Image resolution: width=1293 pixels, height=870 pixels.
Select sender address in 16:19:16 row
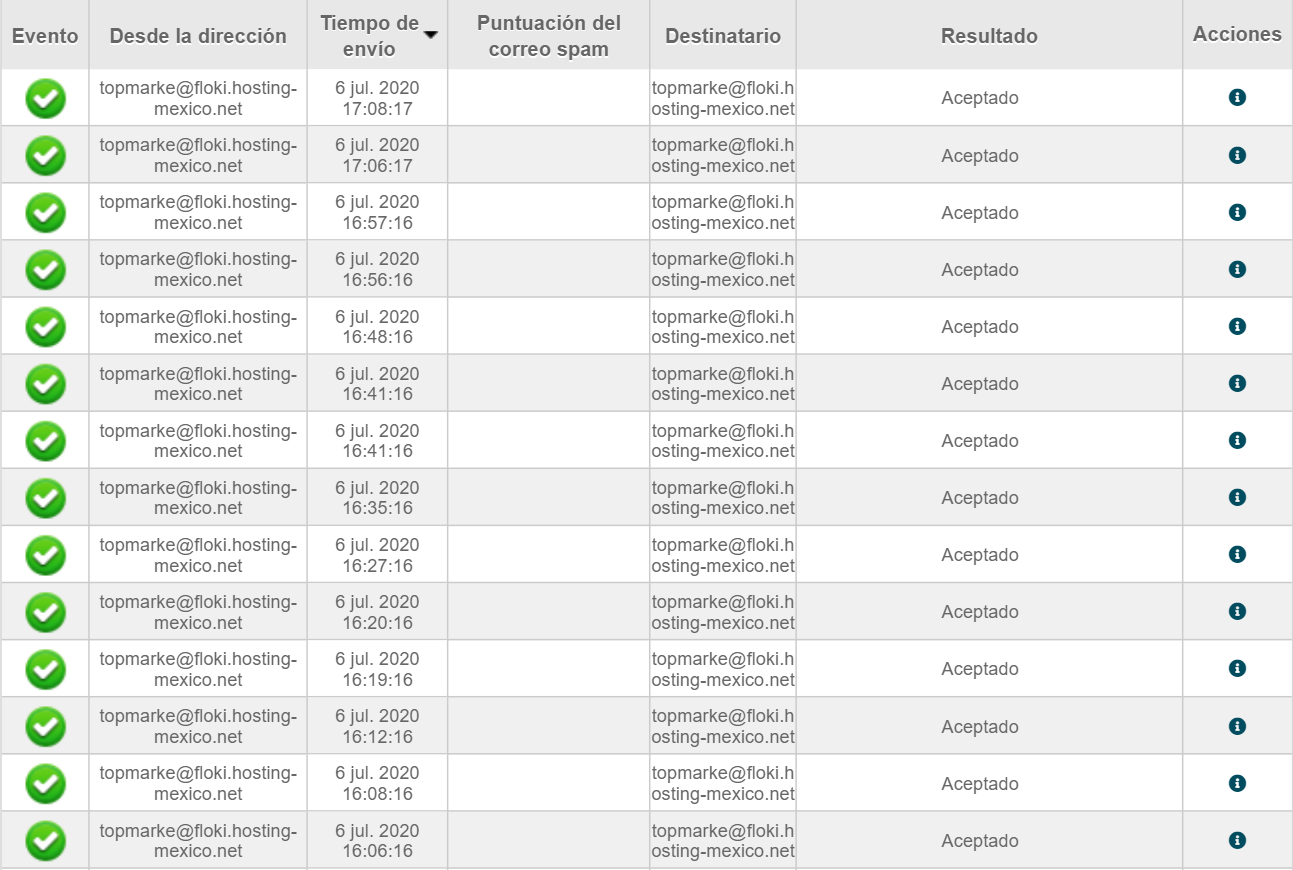point(198,669)
